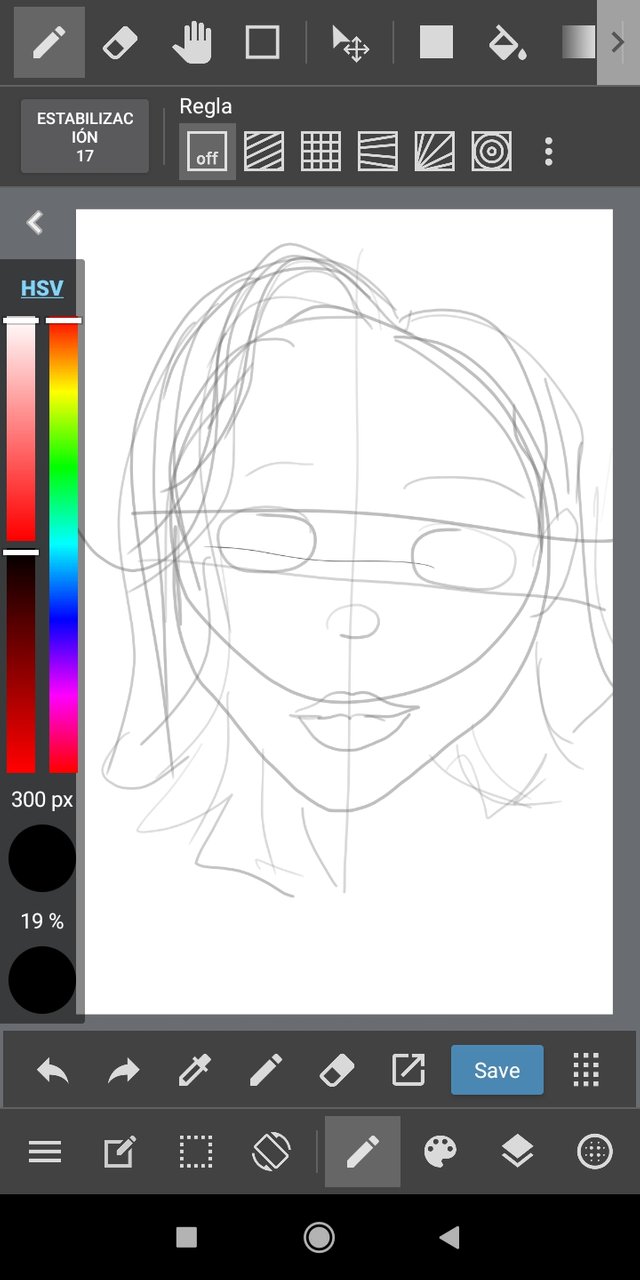
Task: Open the 19 % opacity preview circle
Action: tap(42, 980)
